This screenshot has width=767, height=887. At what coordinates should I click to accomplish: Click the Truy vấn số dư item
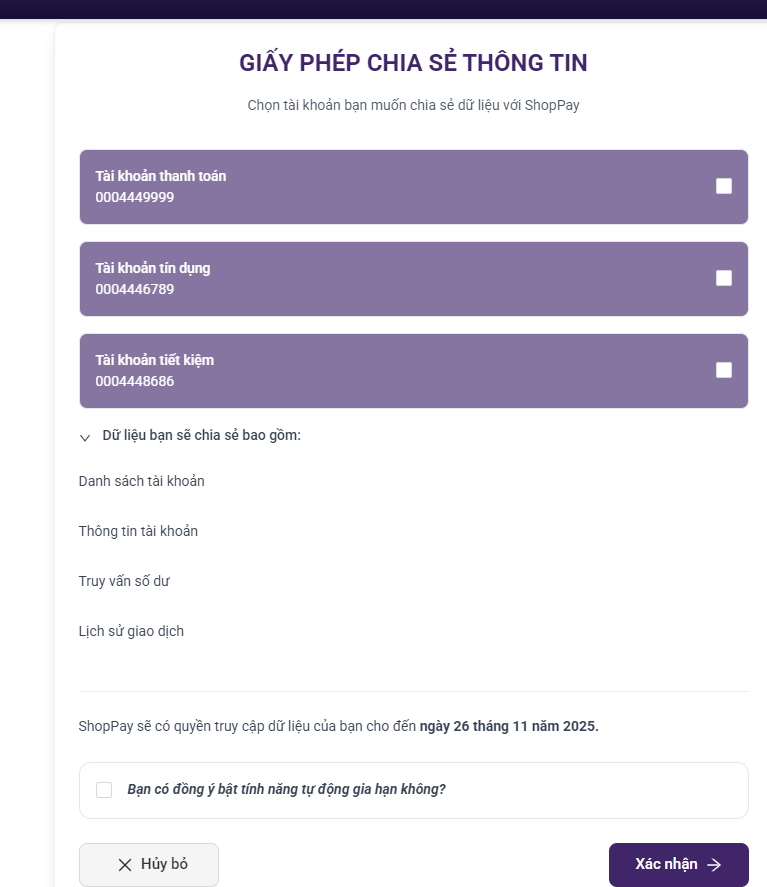coord(117,581)
